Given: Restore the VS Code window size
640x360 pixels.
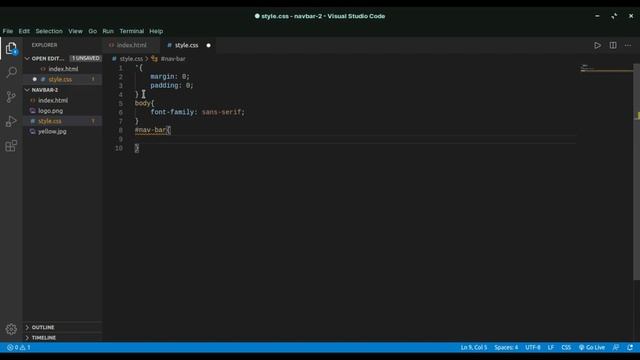Looking at the screenshot, I should pyautogui.click(x=614, y=16).
